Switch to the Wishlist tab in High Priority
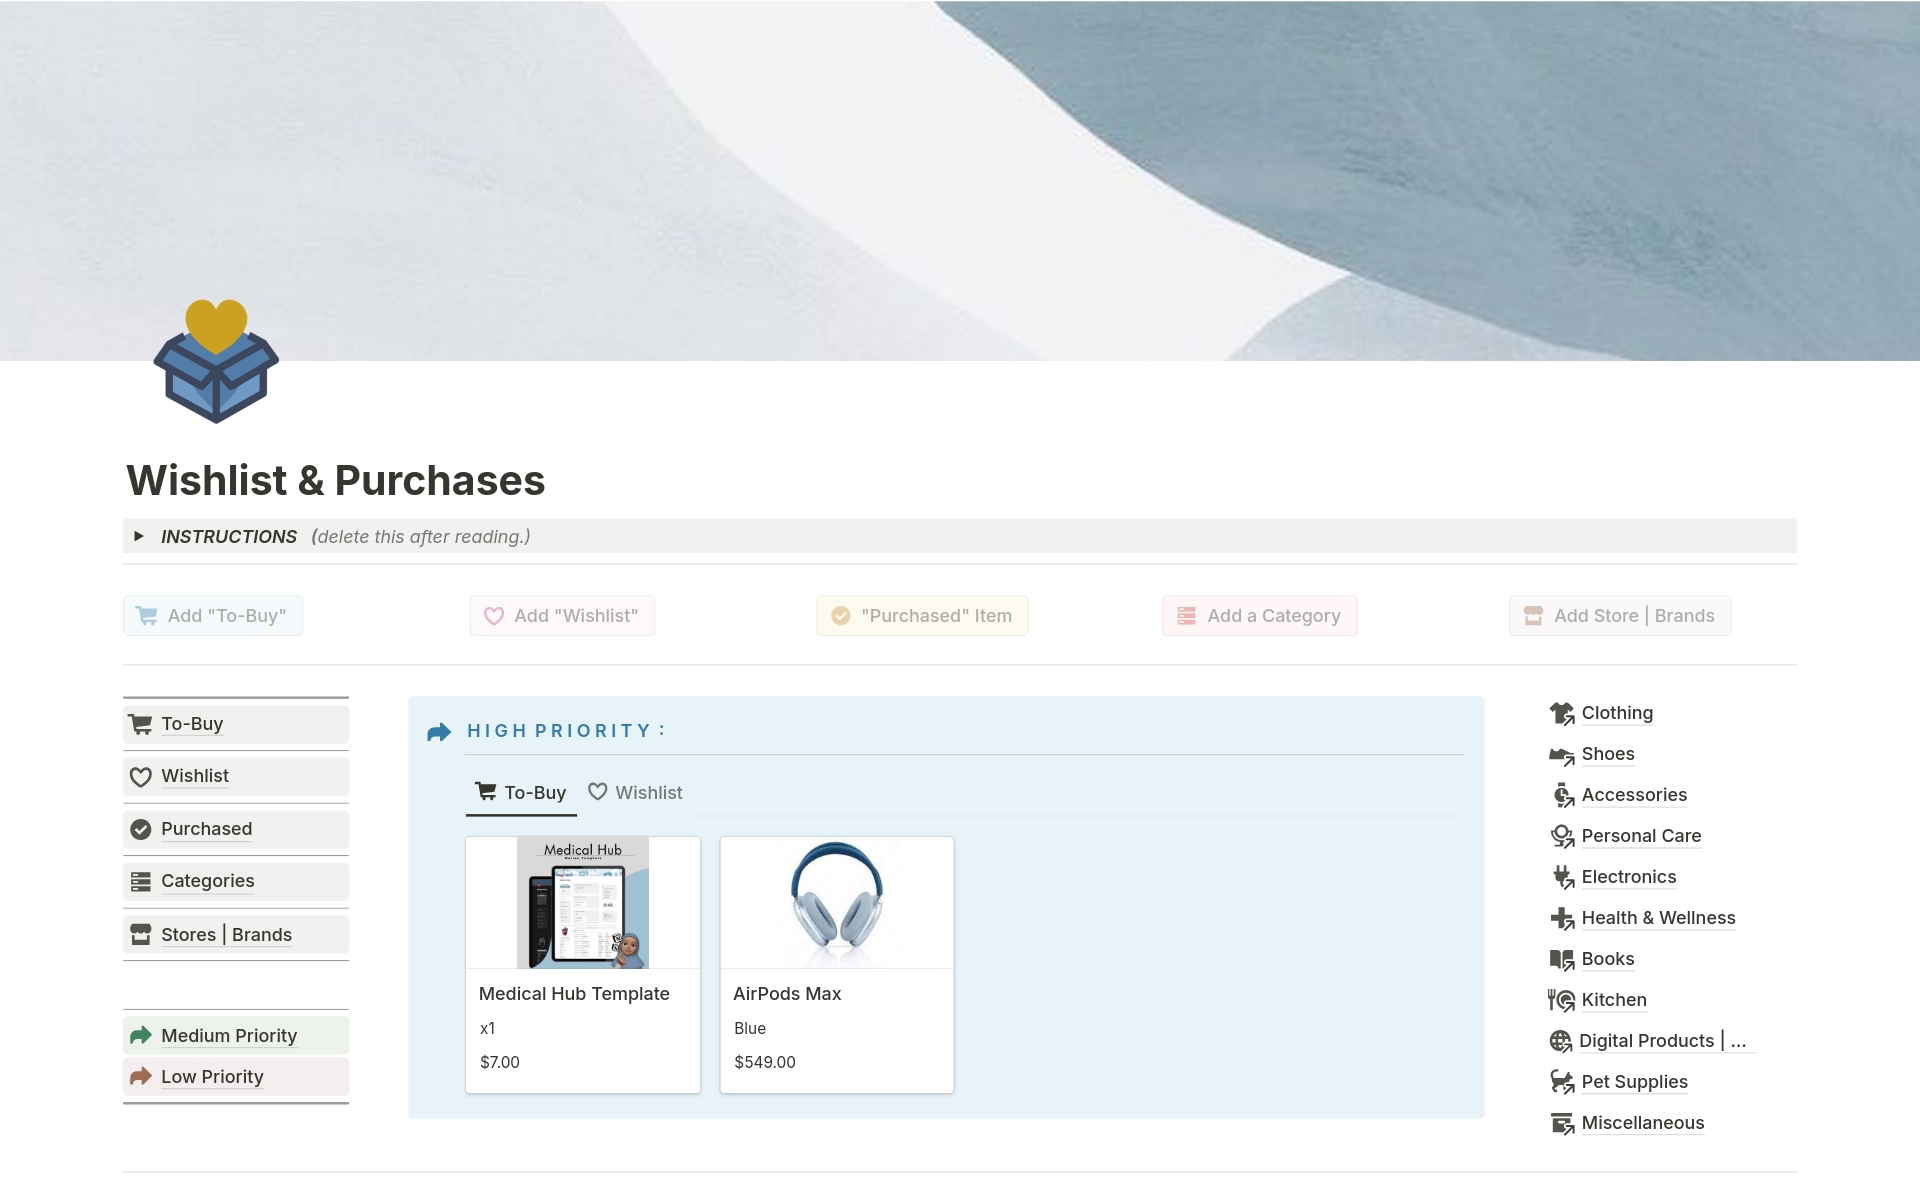Viewport: 1920px width, 1199px height. [635, 793]
